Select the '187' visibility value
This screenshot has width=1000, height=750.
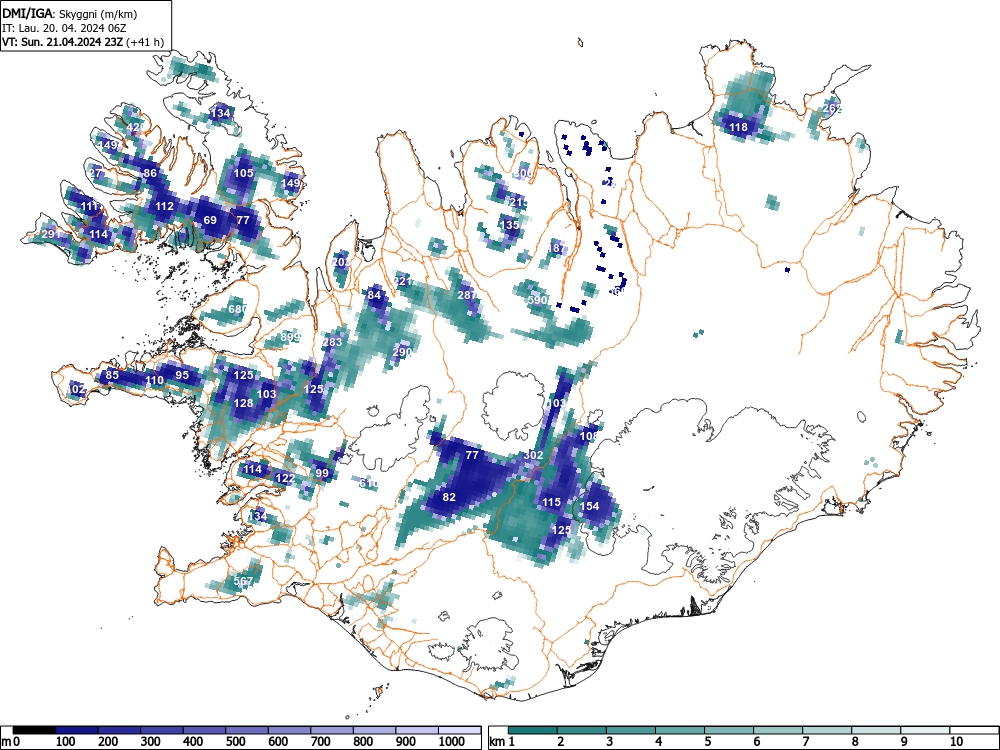[557, 248]
